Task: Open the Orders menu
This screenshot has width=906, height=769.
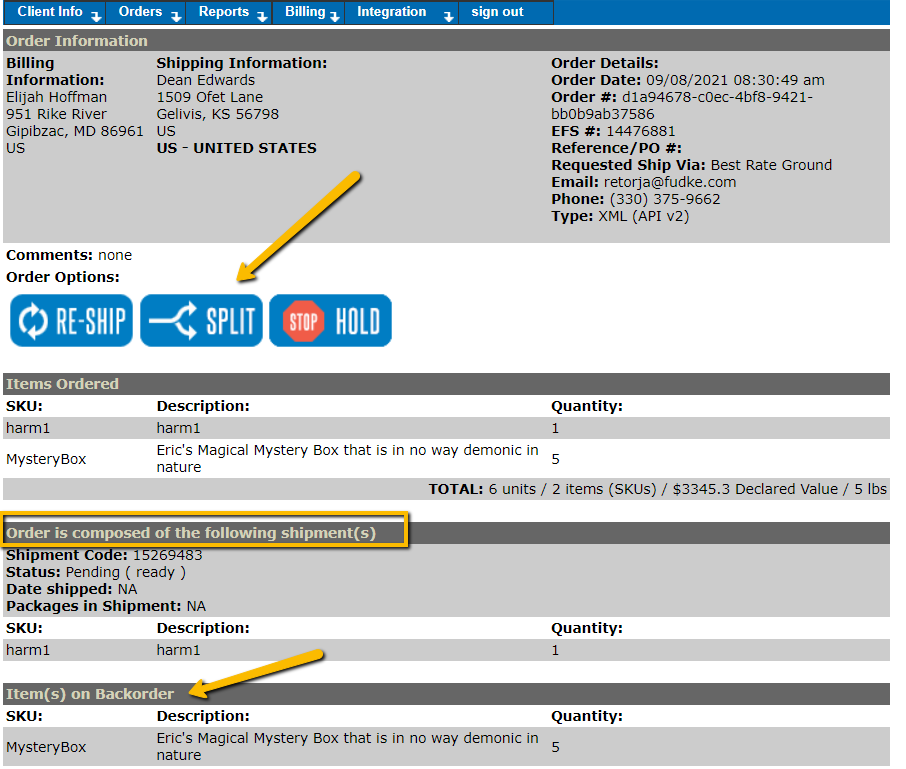Action: click(x=145, y=12)
